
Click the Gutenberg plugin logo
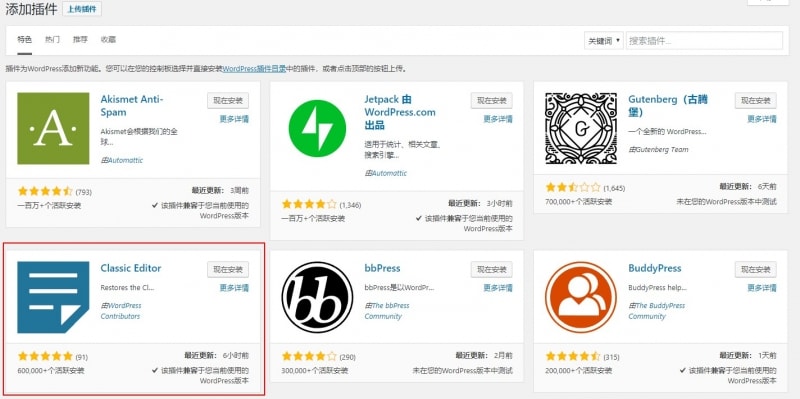581,129
